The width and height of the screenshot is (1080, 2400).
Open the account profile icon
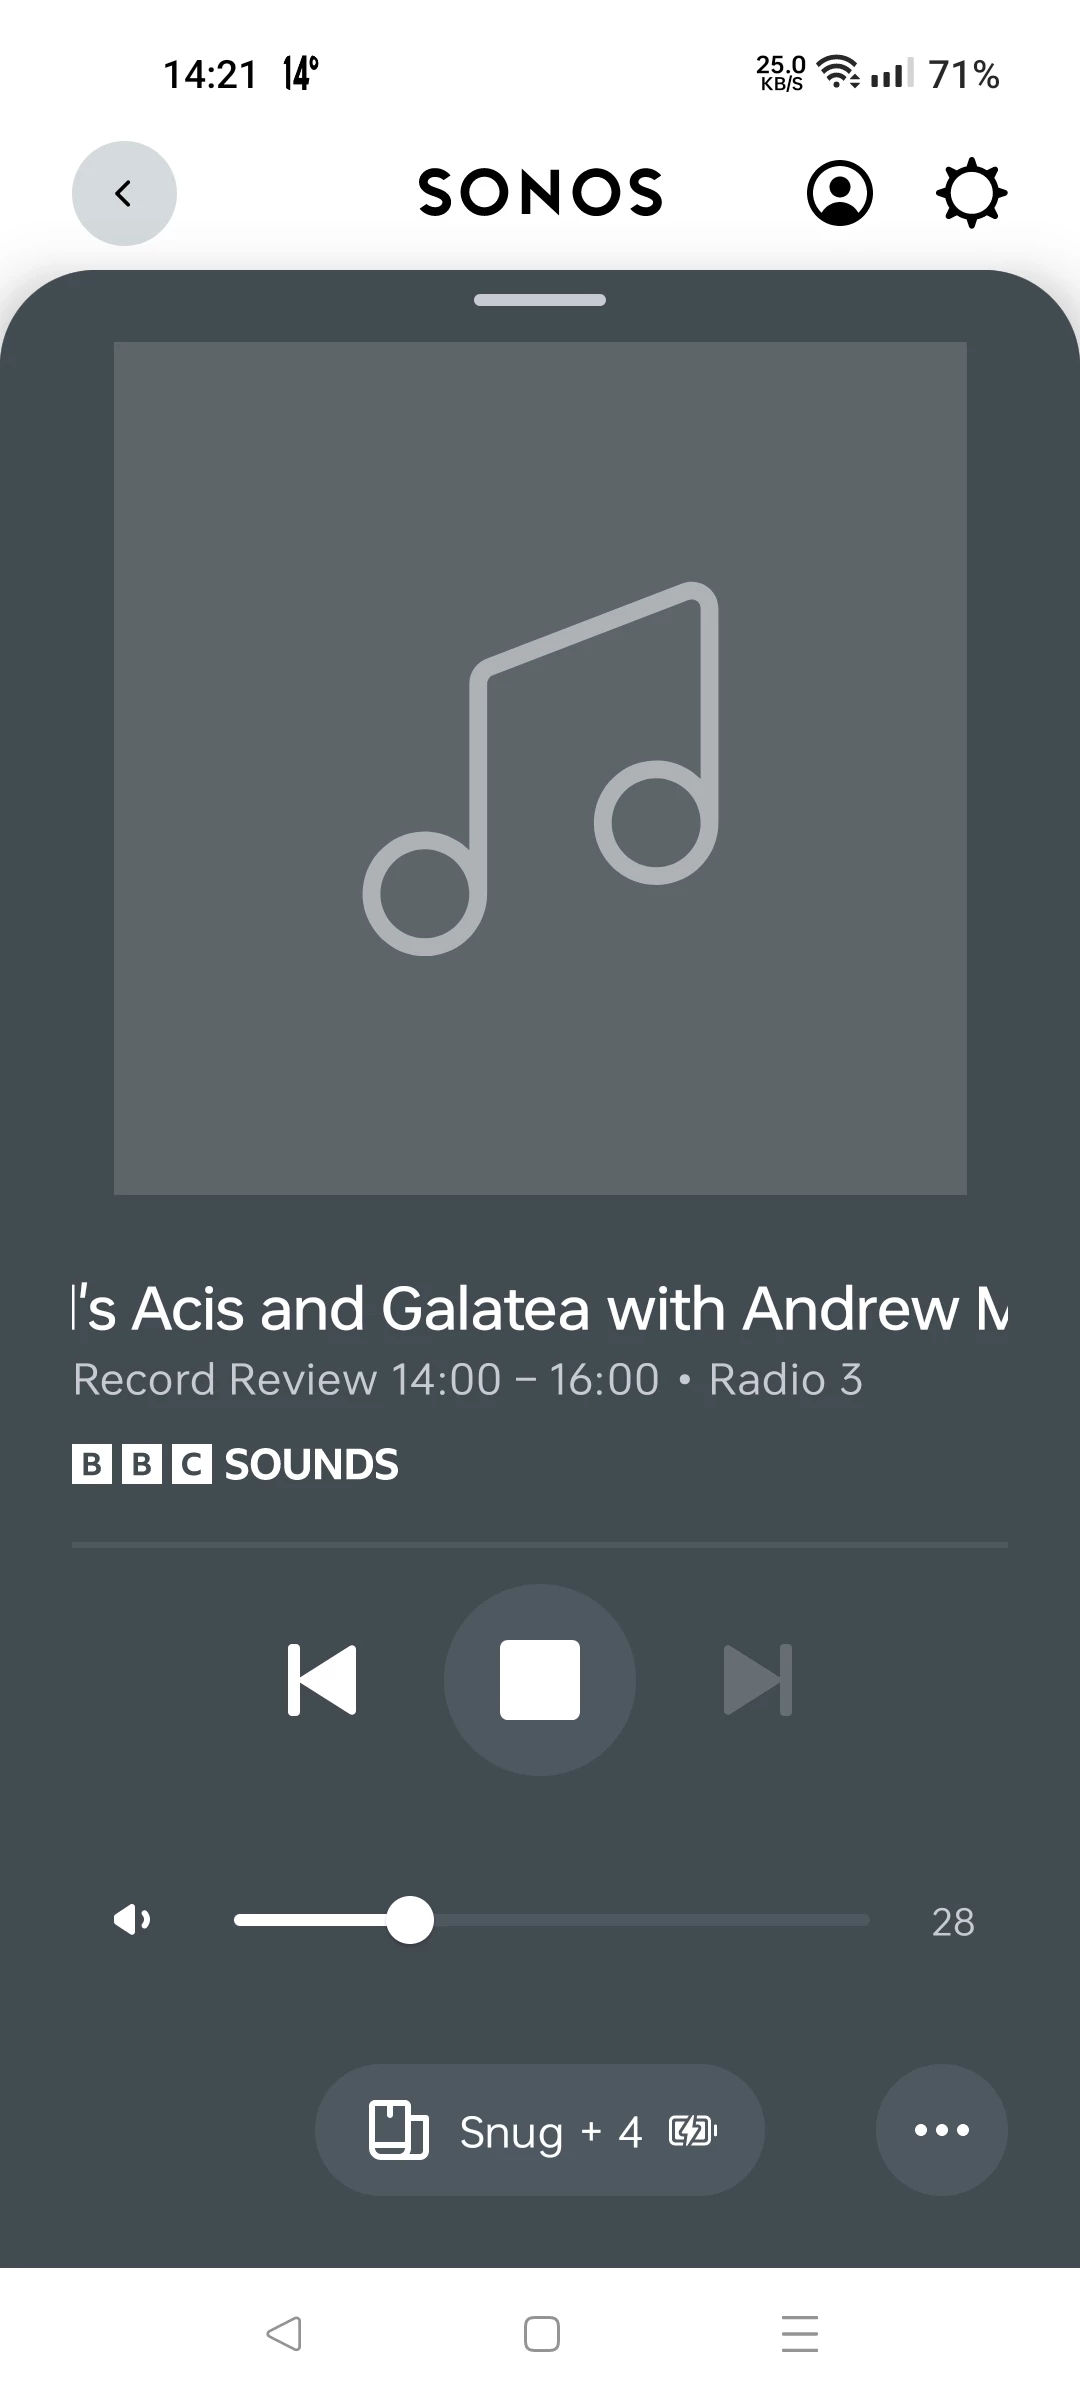click(840, 193)
